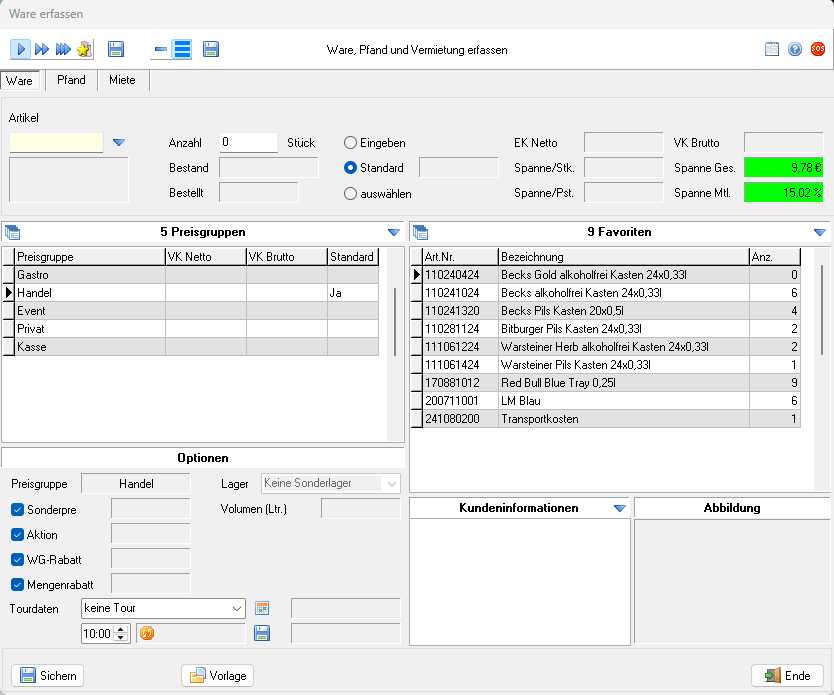Select the Event price group row
The height and width of the screenshot is (695, 834).
(190, 311)
